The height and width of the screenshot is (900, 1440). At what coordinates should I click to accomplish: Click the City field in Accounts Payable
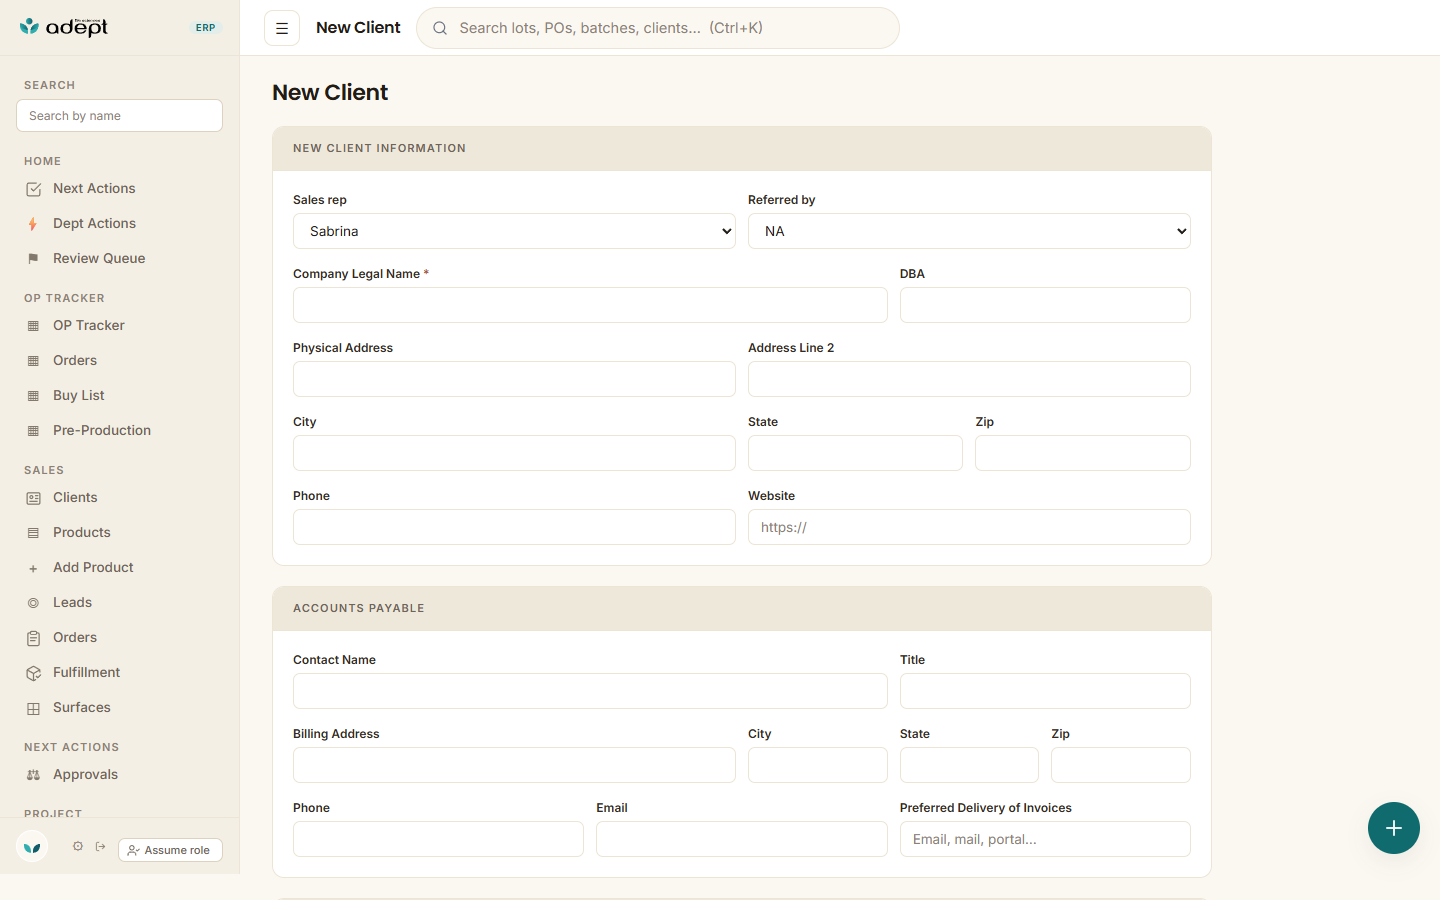(818, 765)
